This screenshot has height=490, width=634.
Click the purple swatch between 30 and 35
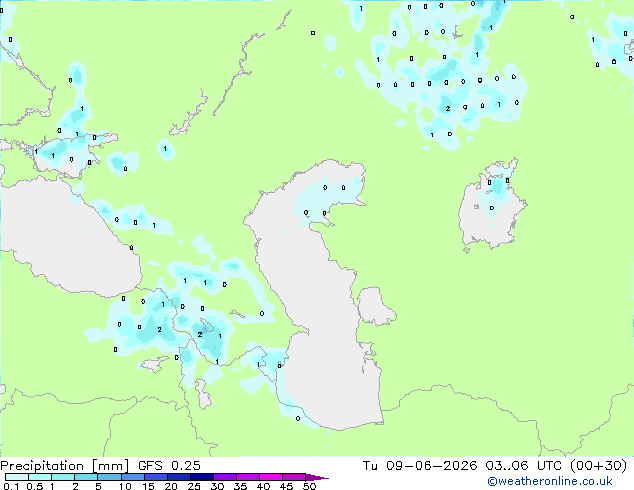click(224, 477)
